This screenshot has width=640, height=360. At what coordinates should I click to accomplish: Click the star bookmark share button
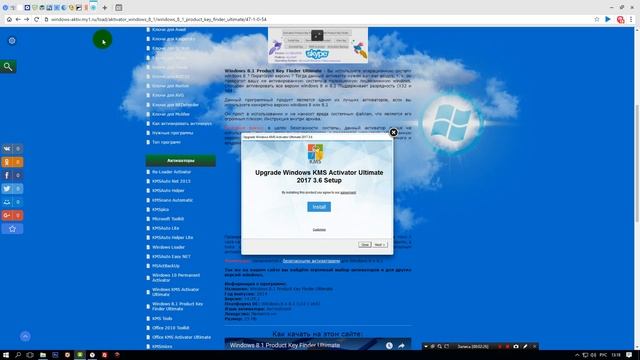tap(12, 229)
